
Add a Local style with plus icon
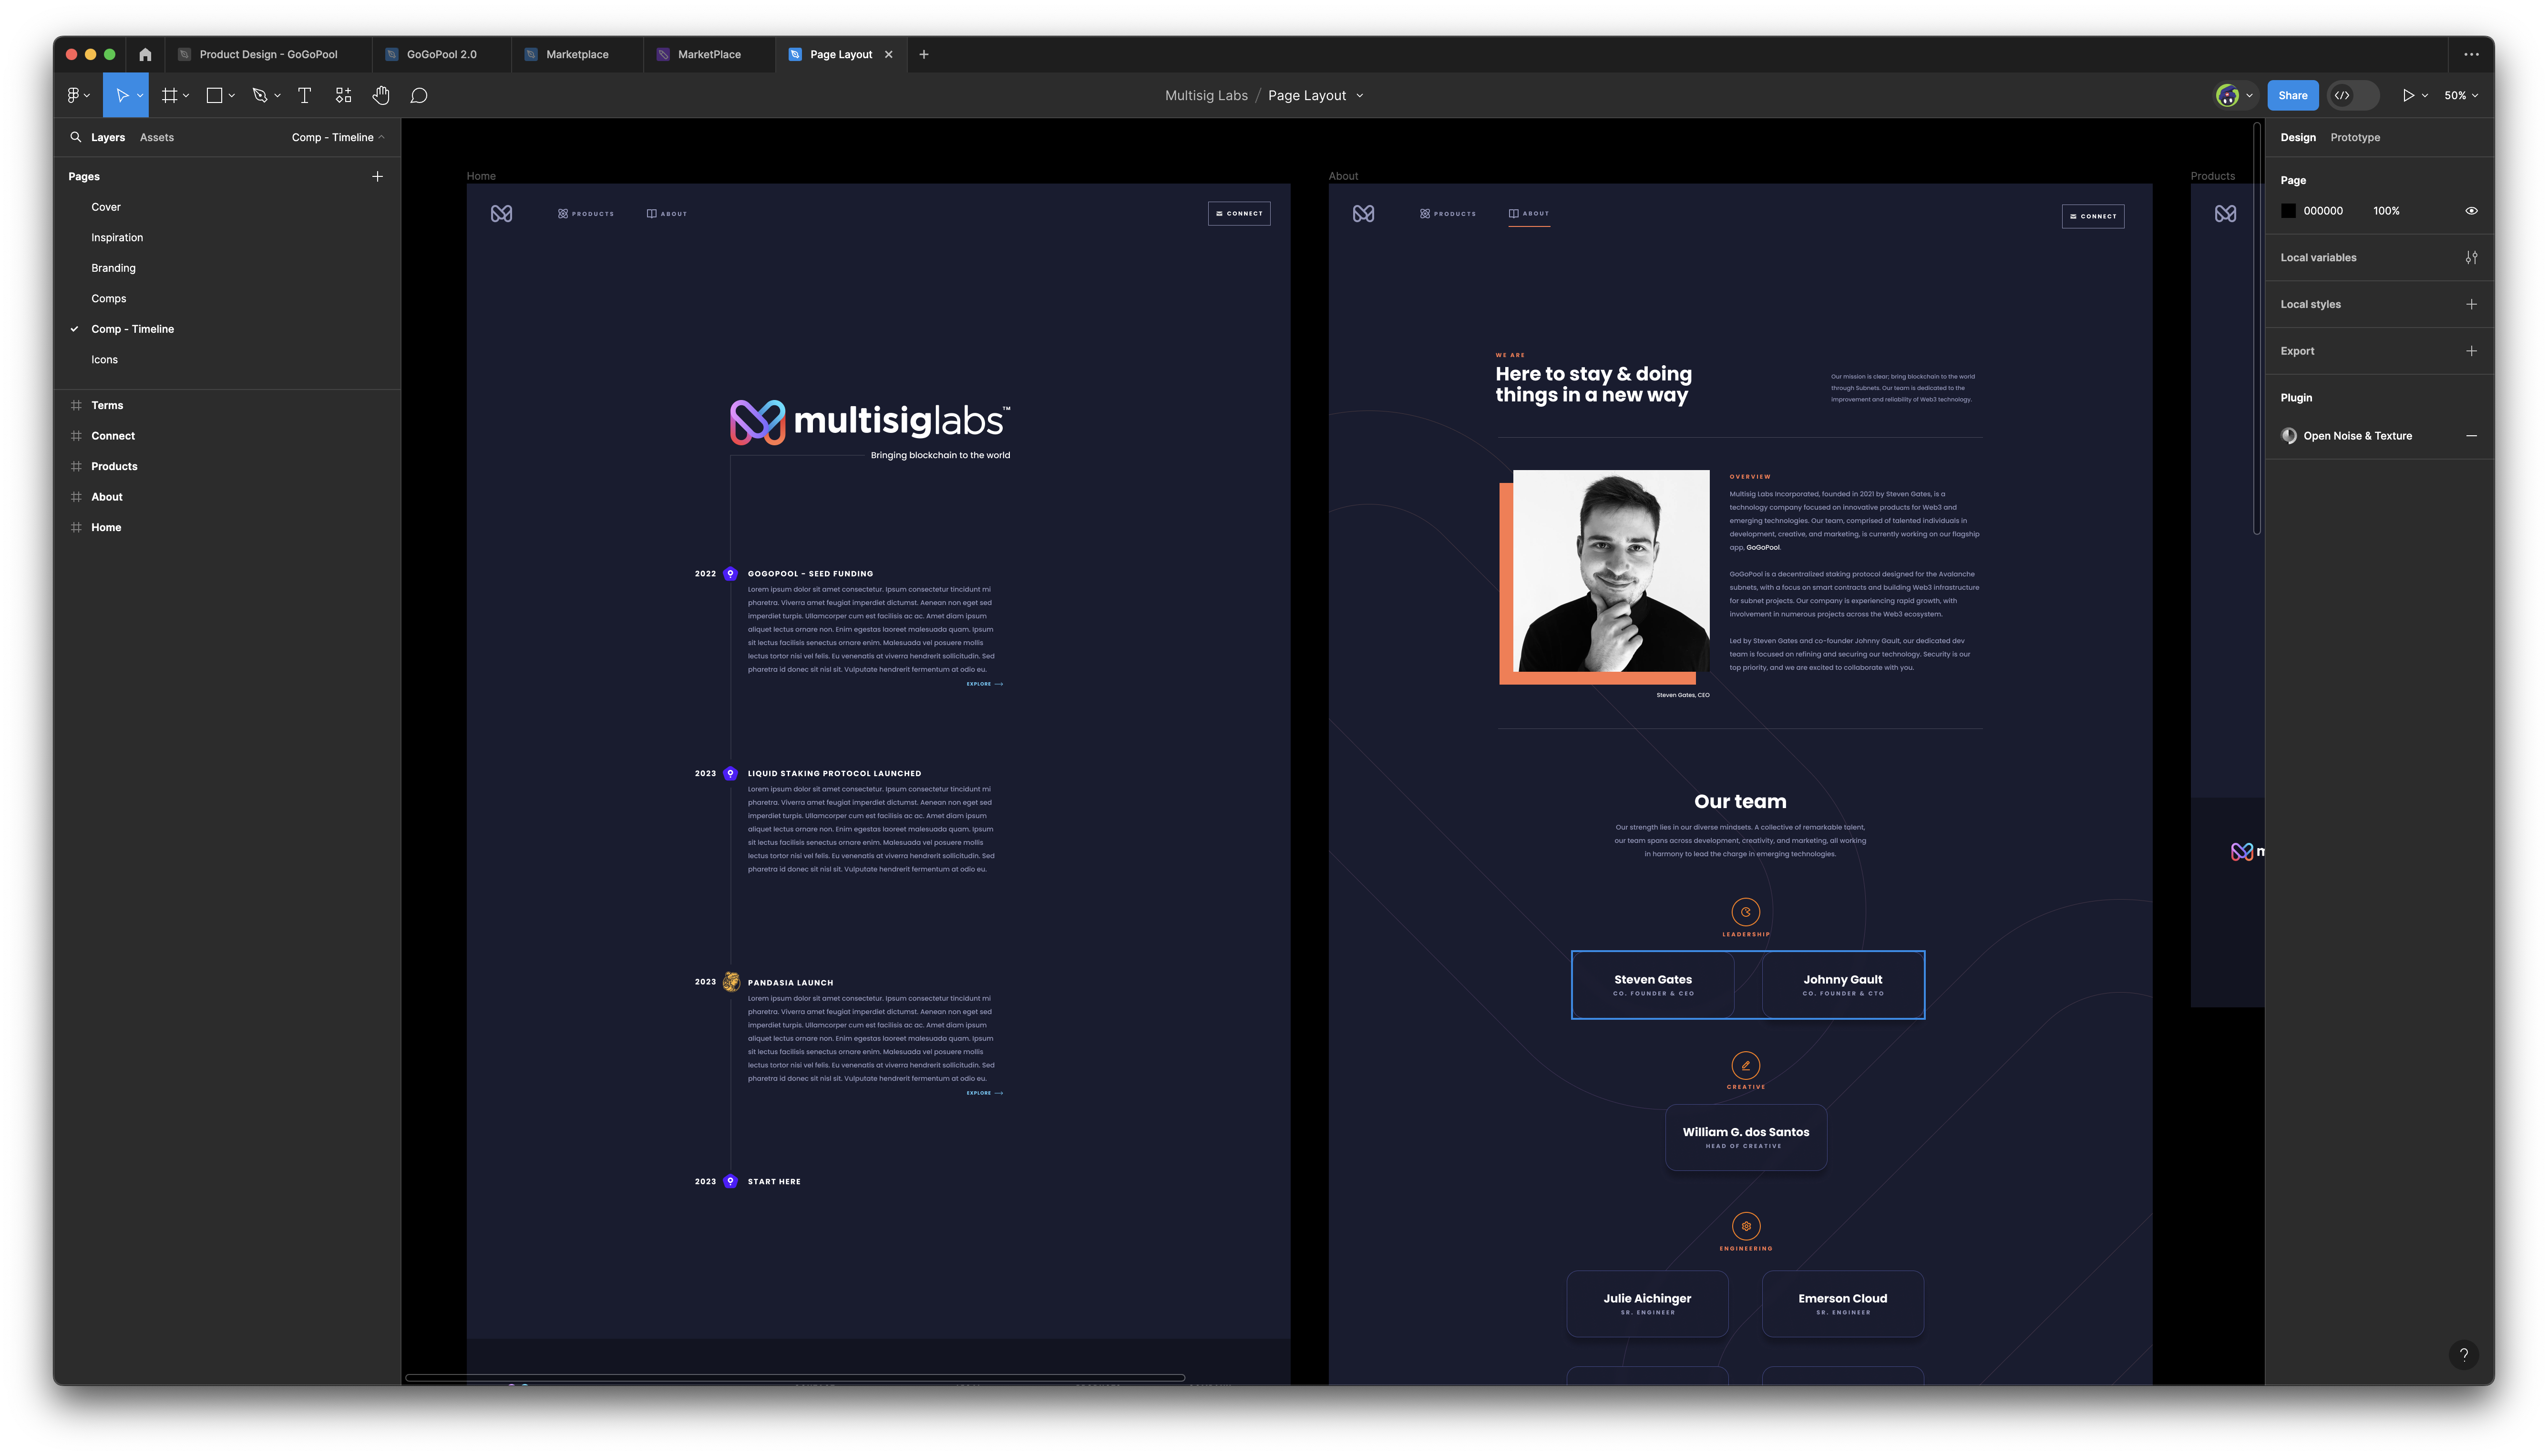(2471, 304)
